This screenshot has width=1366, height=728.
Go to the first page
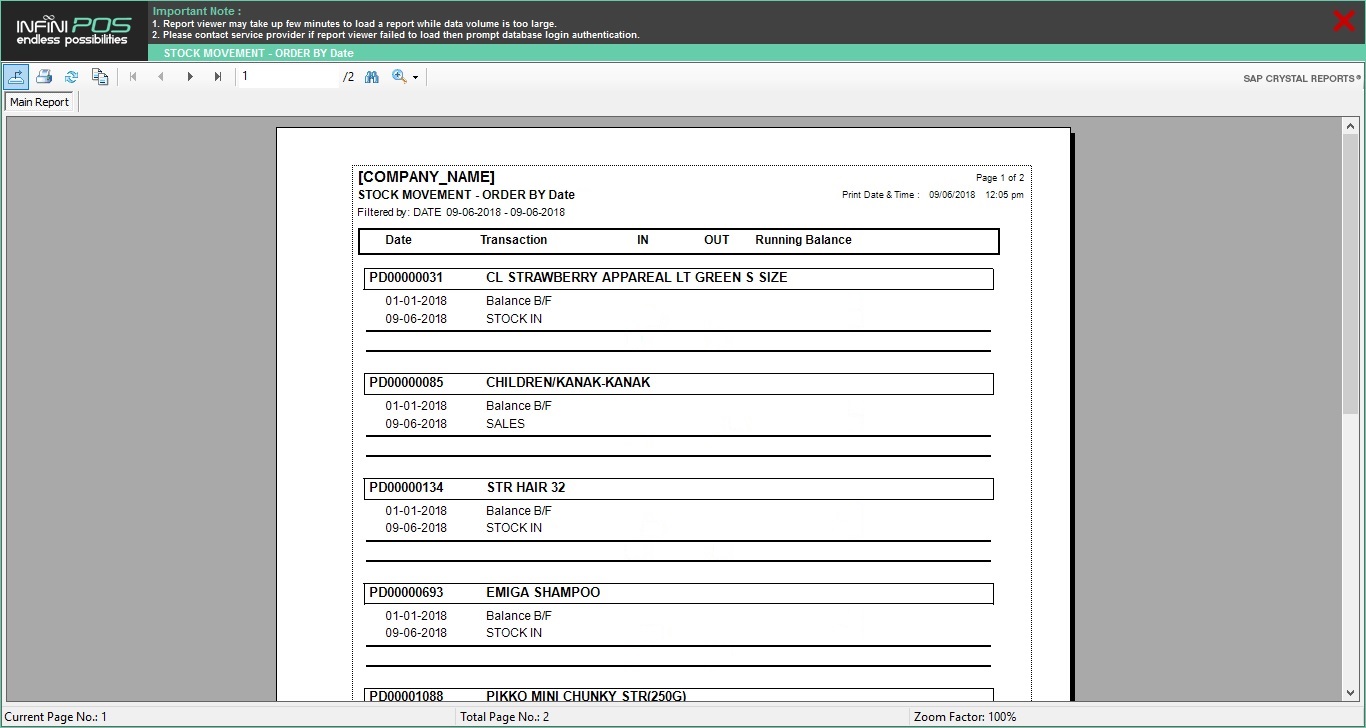point(133,76)
